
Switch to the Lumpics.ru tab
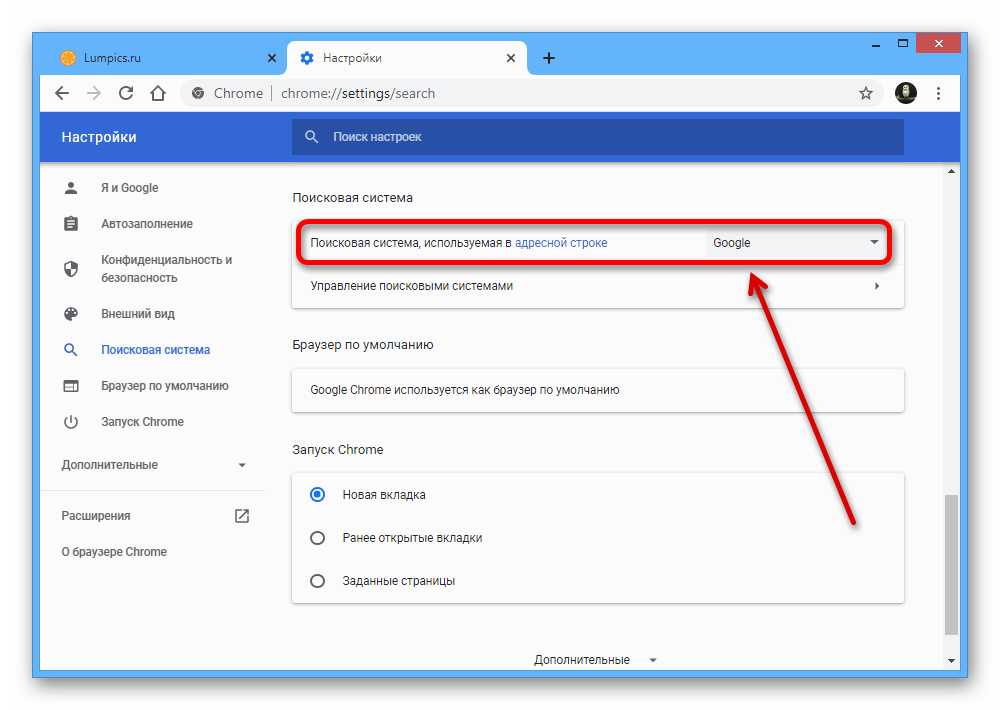coord(166,58)
